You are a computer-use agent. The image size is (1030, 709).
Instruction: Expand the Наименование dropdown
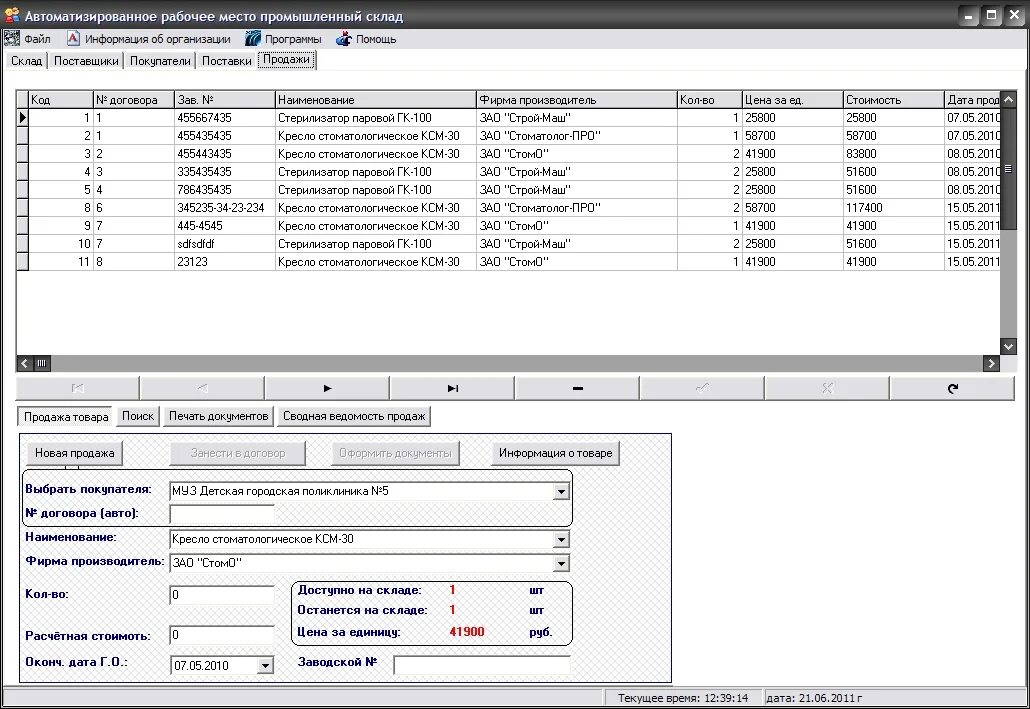click(561, 539)
